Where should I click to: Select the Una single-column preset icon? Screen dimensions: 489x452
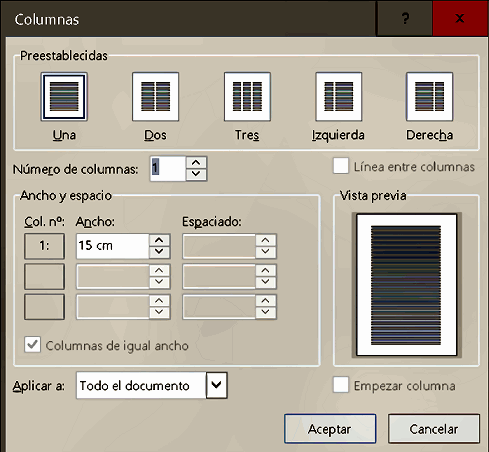64,97
